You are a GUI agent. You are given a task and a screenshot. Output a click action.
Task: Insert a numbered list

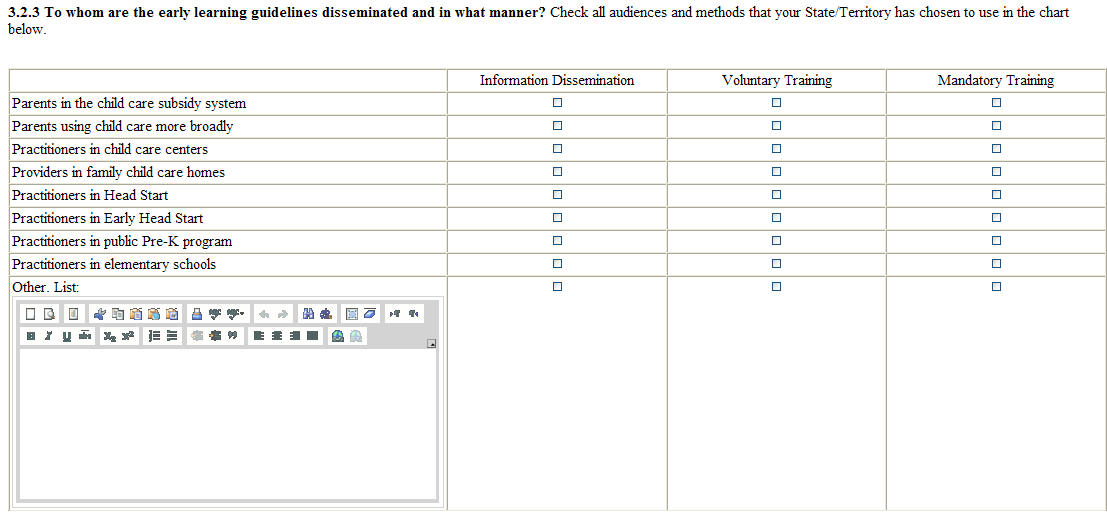coord(154,336)
